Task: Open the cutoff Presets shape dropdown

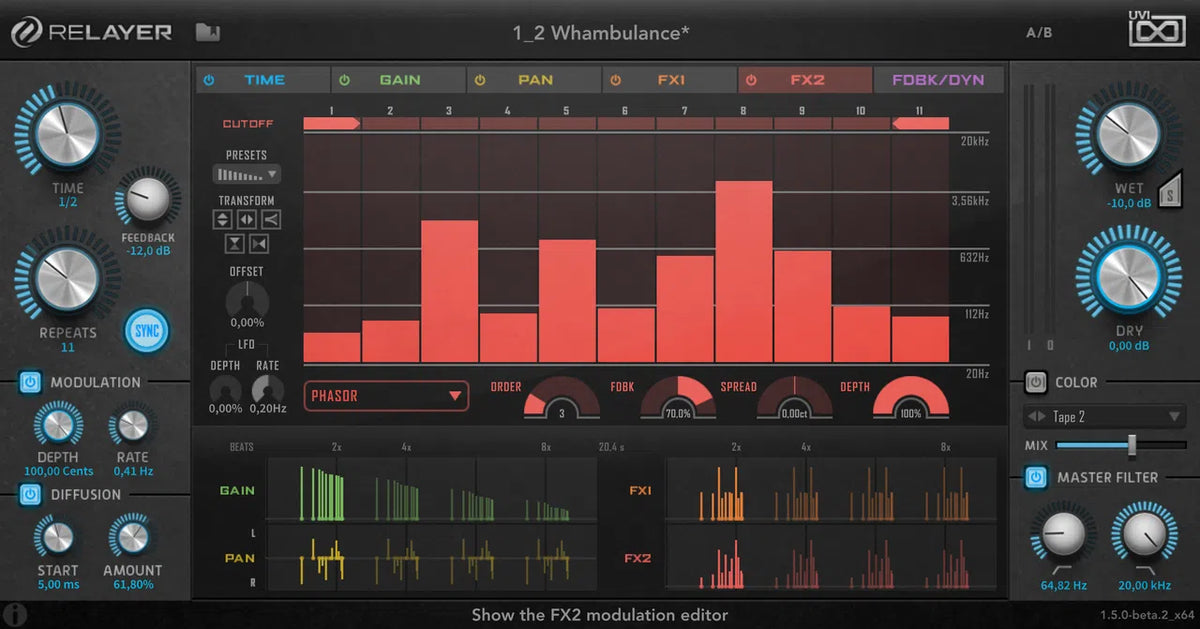Action: [x=246, y=174]
